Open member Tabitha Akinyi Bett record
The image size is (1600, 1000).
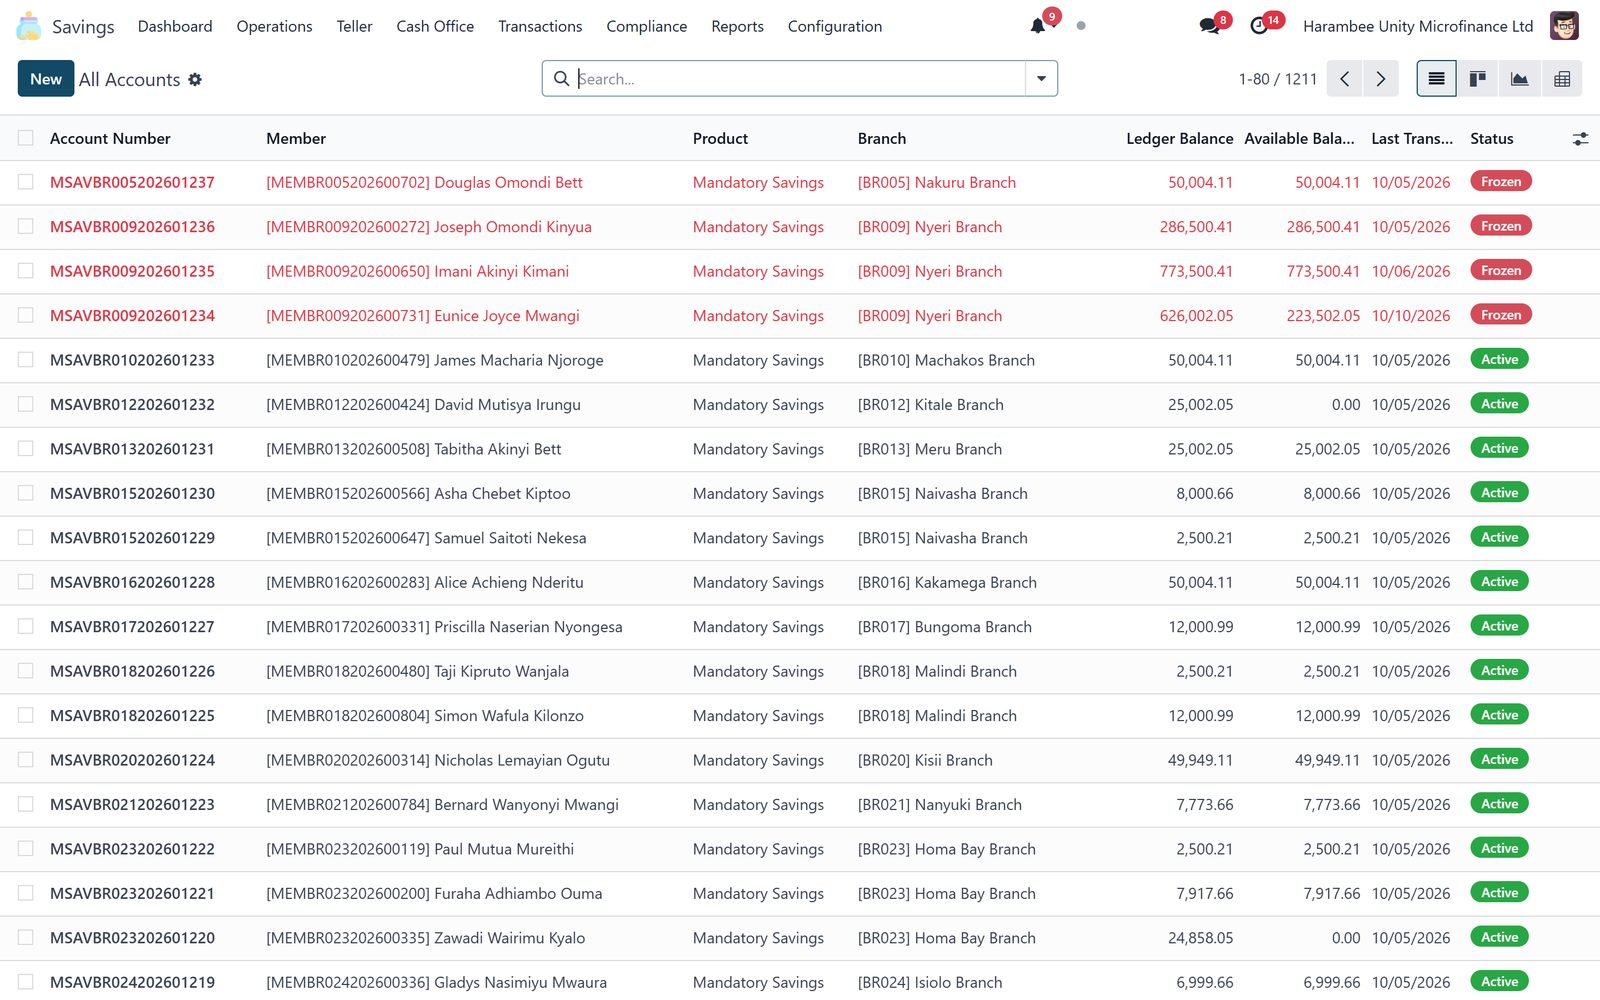tap(413, 449)
